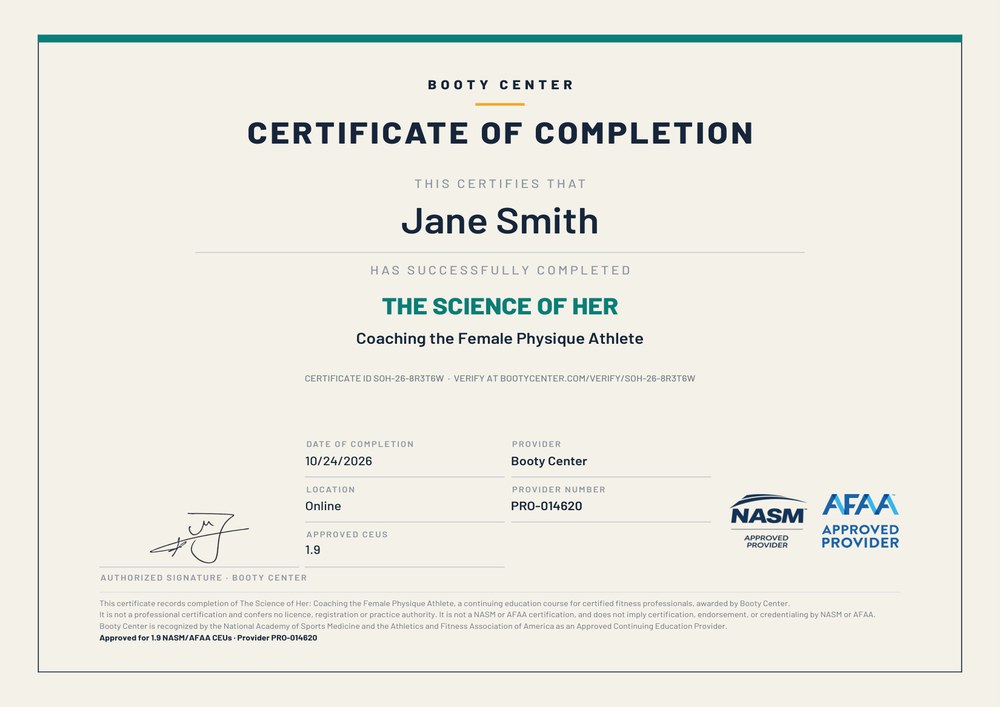1000x707 pixels.
Task: Click the CEU value '1.9'
Action: (x=313, y=550)
